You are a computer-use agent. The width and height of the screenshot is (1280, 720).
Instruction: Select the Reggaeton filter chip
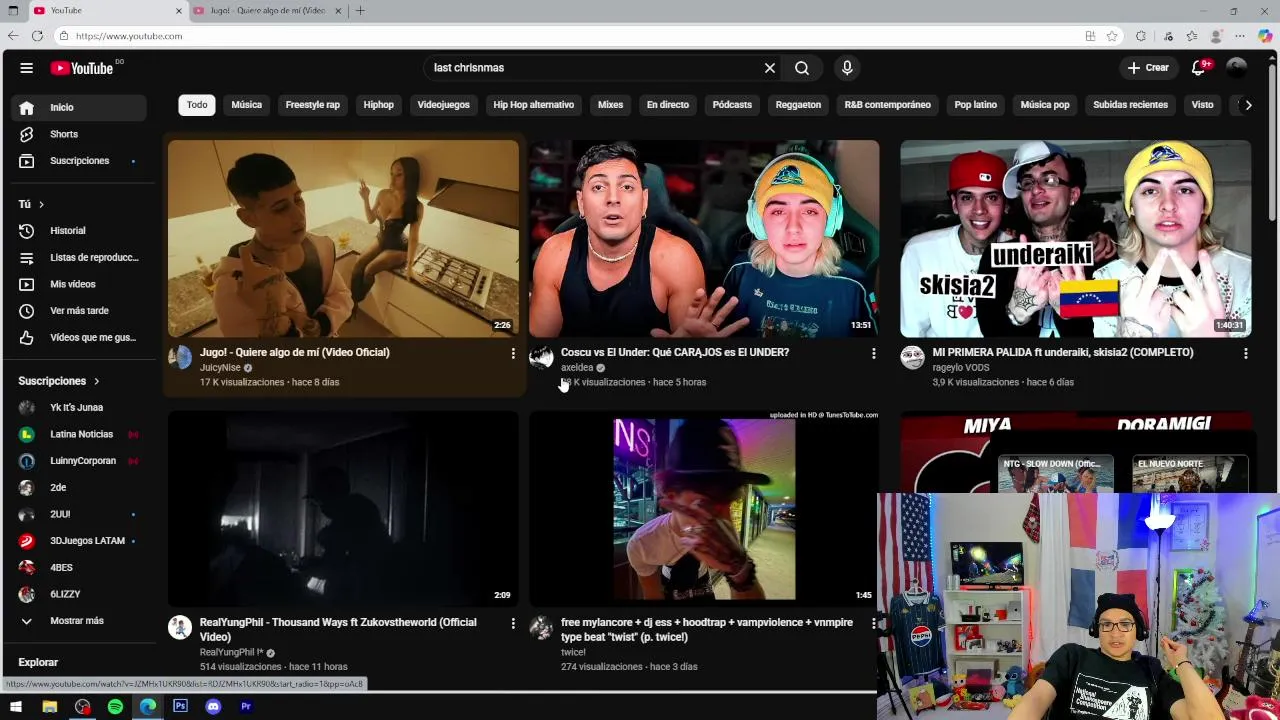click(798, 105)
